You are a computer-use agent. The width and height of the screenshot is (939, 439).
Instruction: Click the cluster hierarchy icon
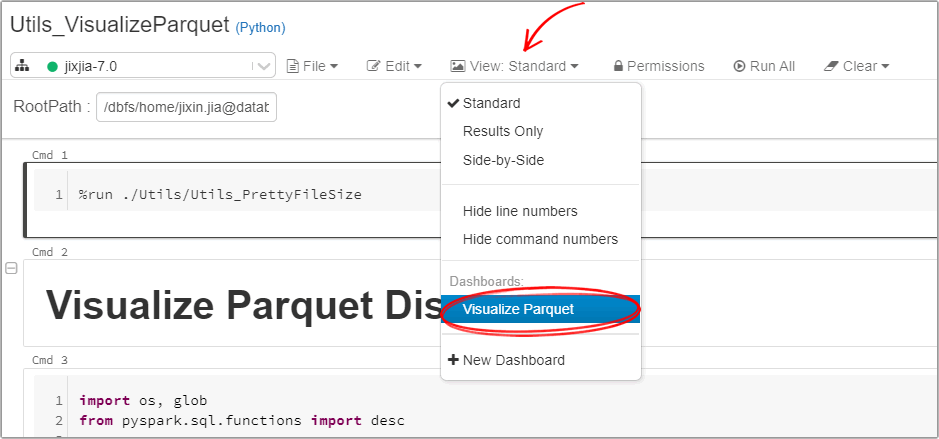pos(22,66)
